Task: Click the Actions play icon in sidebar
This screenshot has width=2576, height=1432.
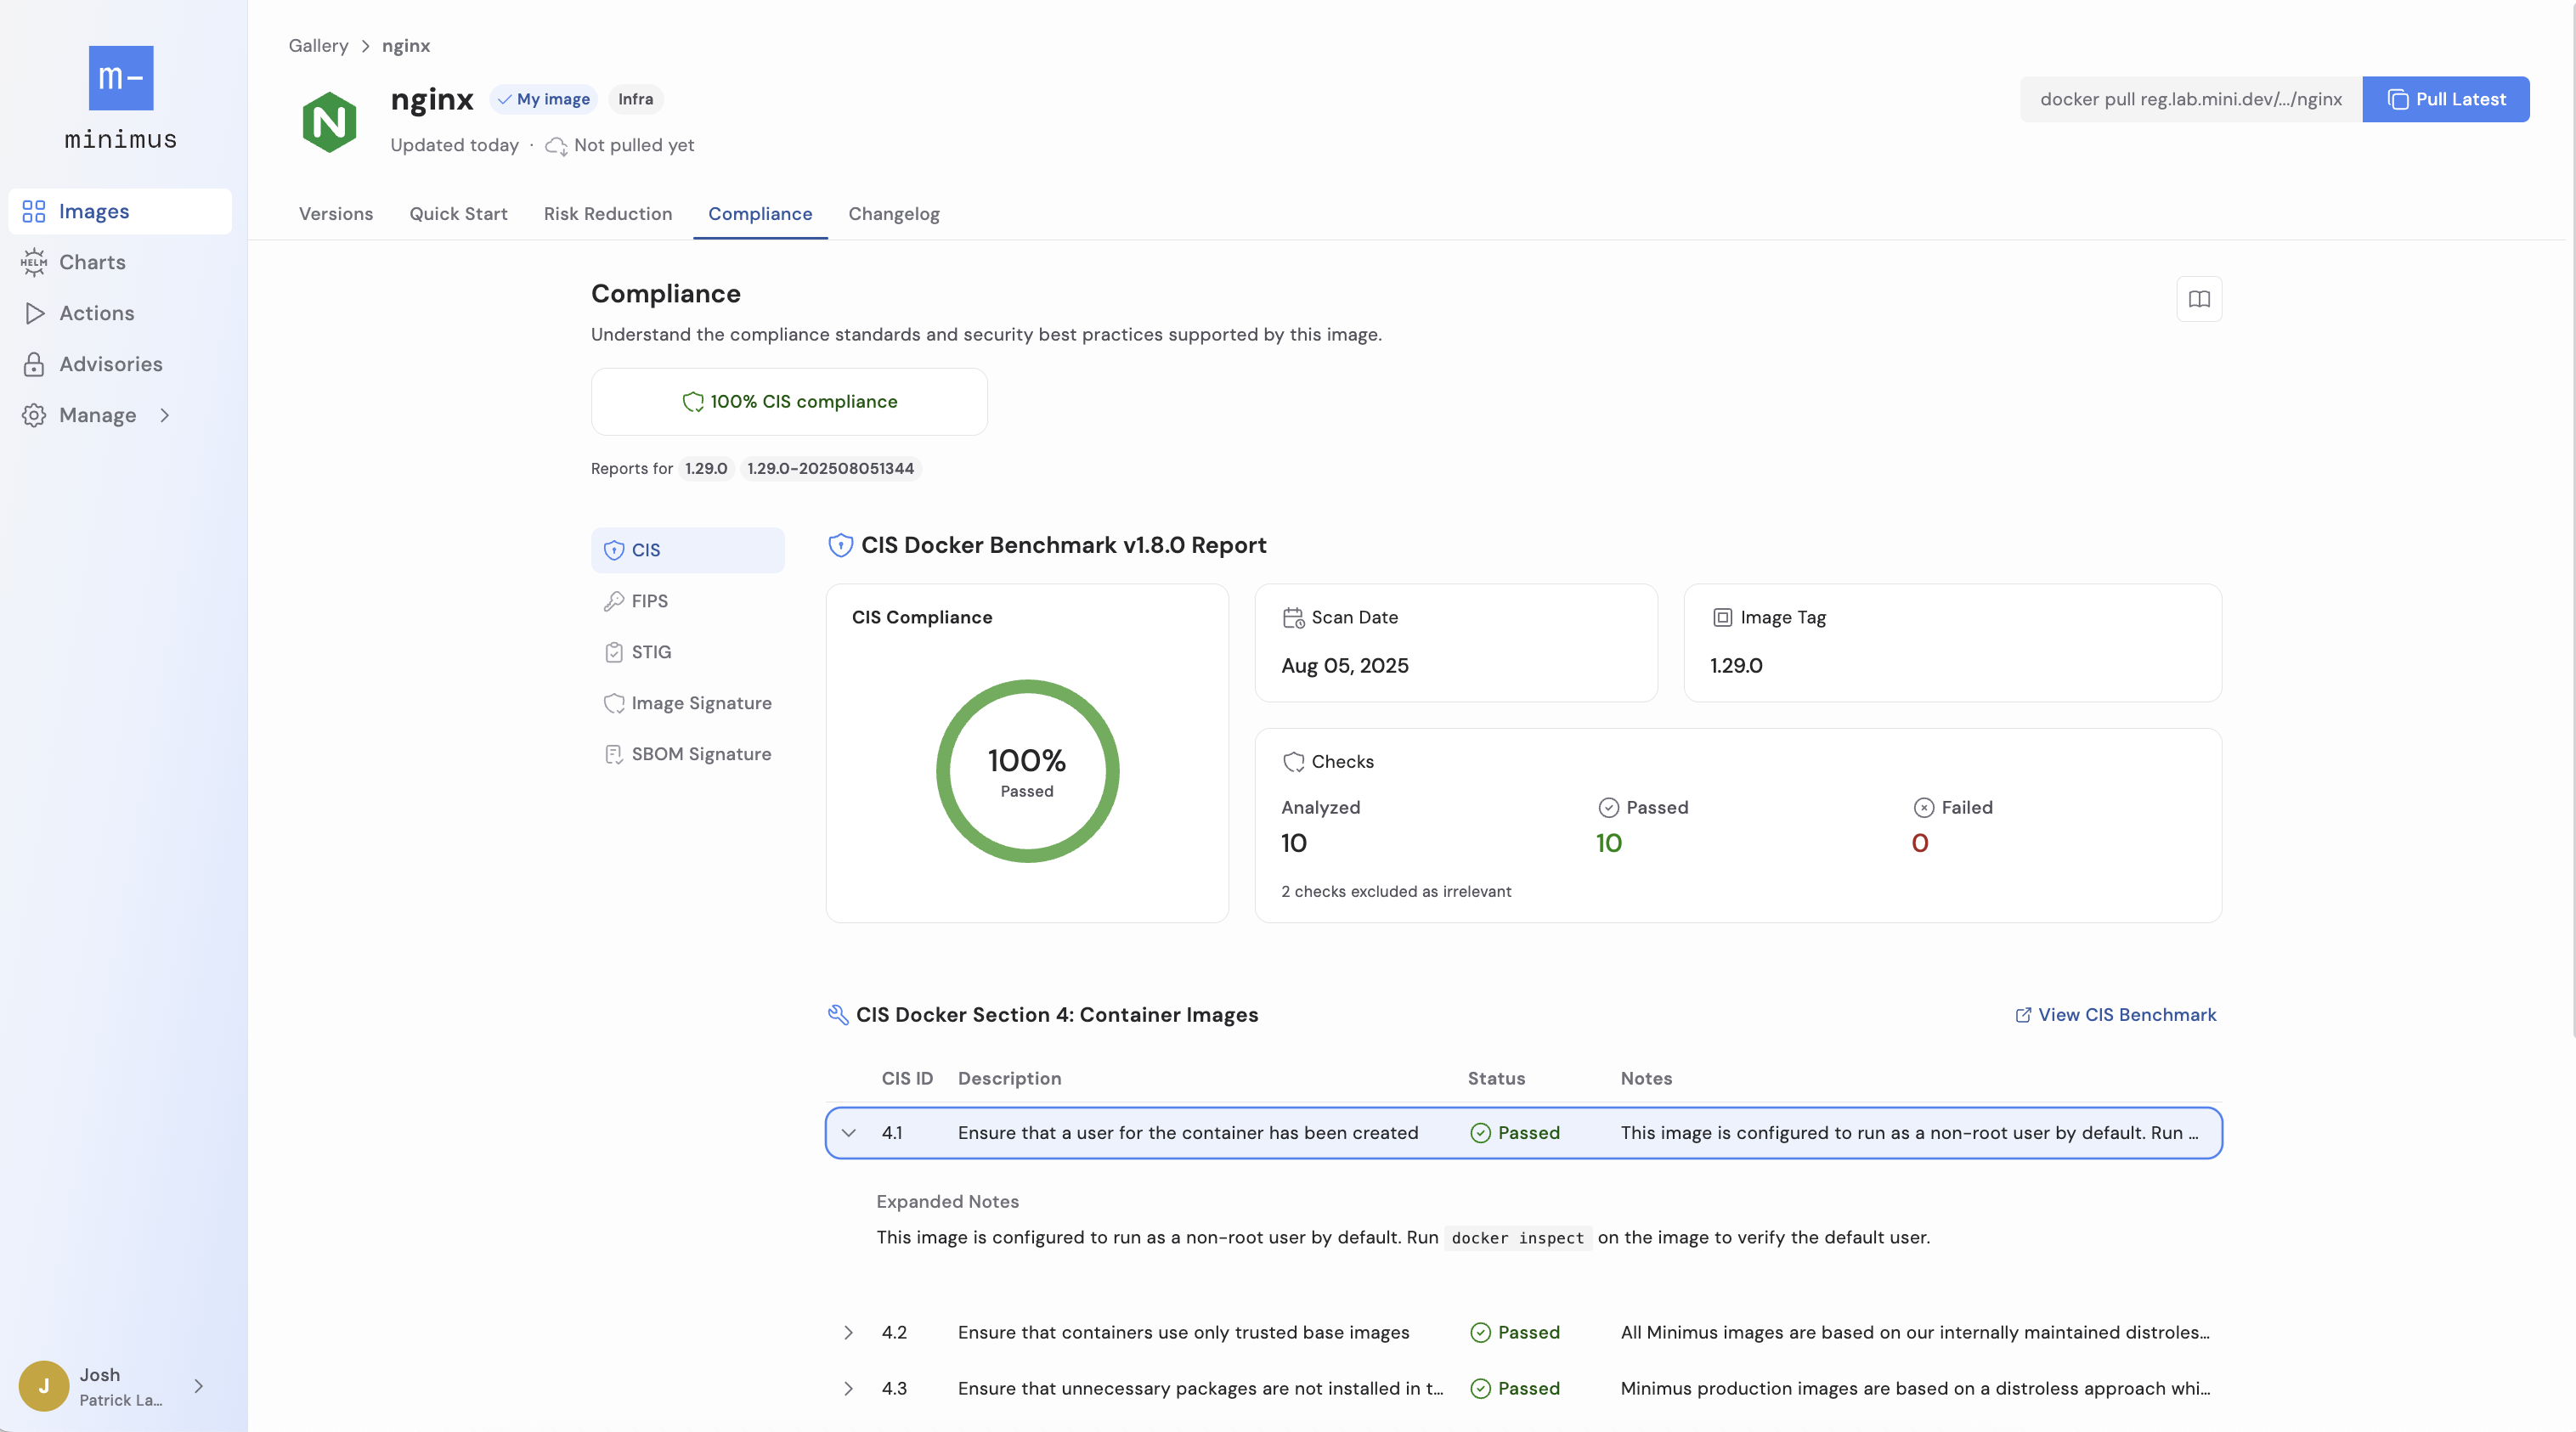Action: click(x=34, y=313)
